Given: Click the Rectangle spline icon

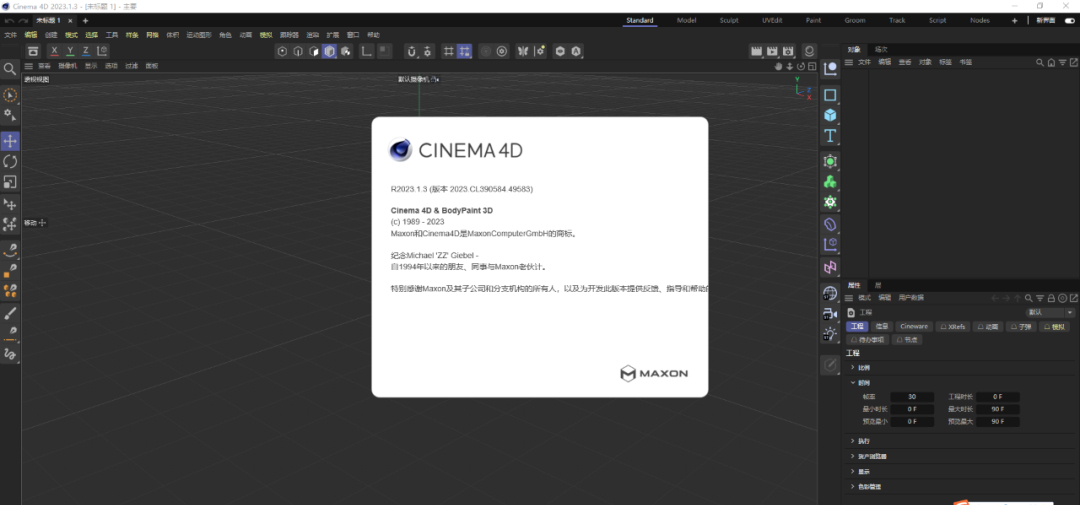Looking at the screenshot, I should click(830, 94).
